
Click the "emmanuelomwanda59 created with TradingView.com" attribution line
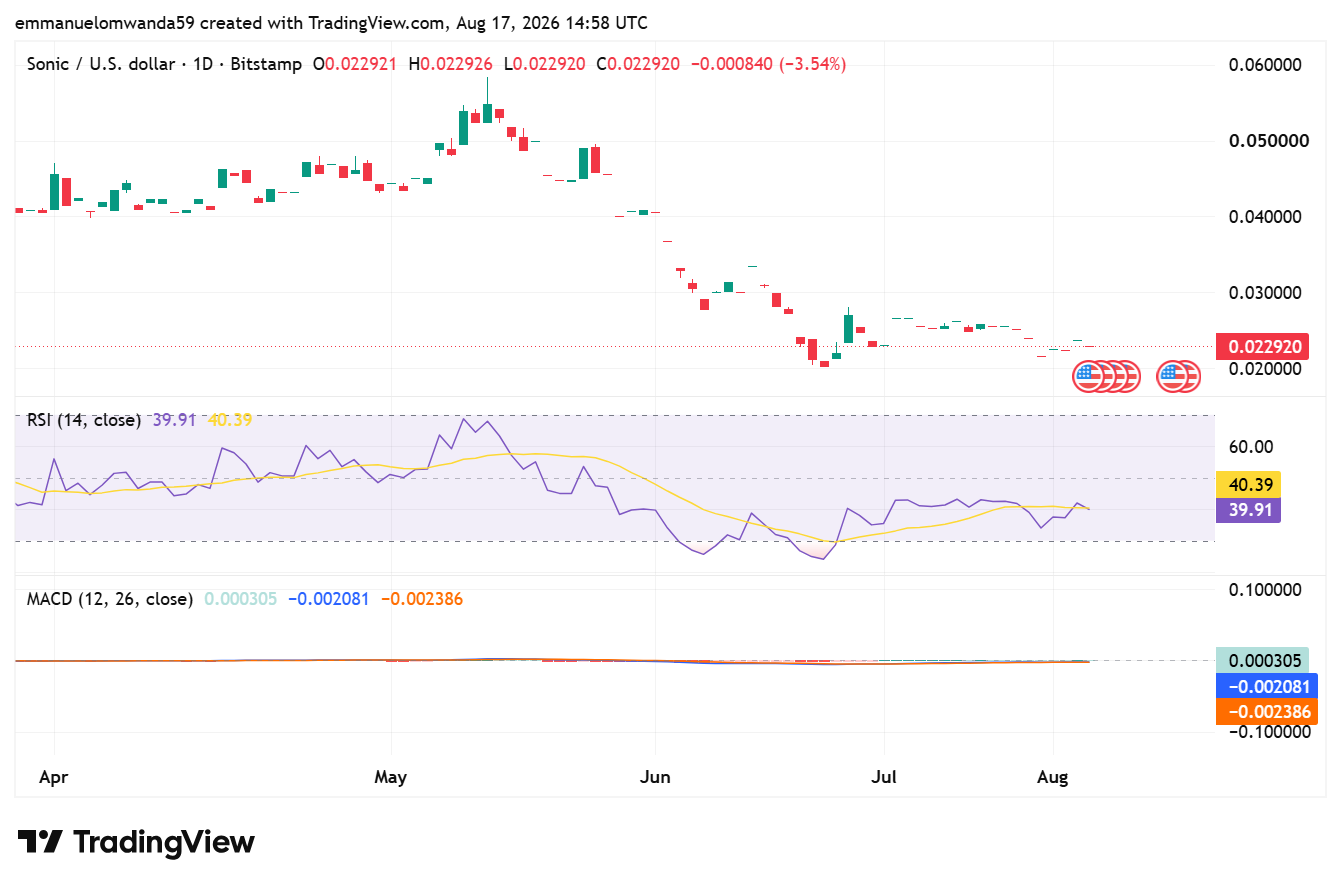pos(332,21)
